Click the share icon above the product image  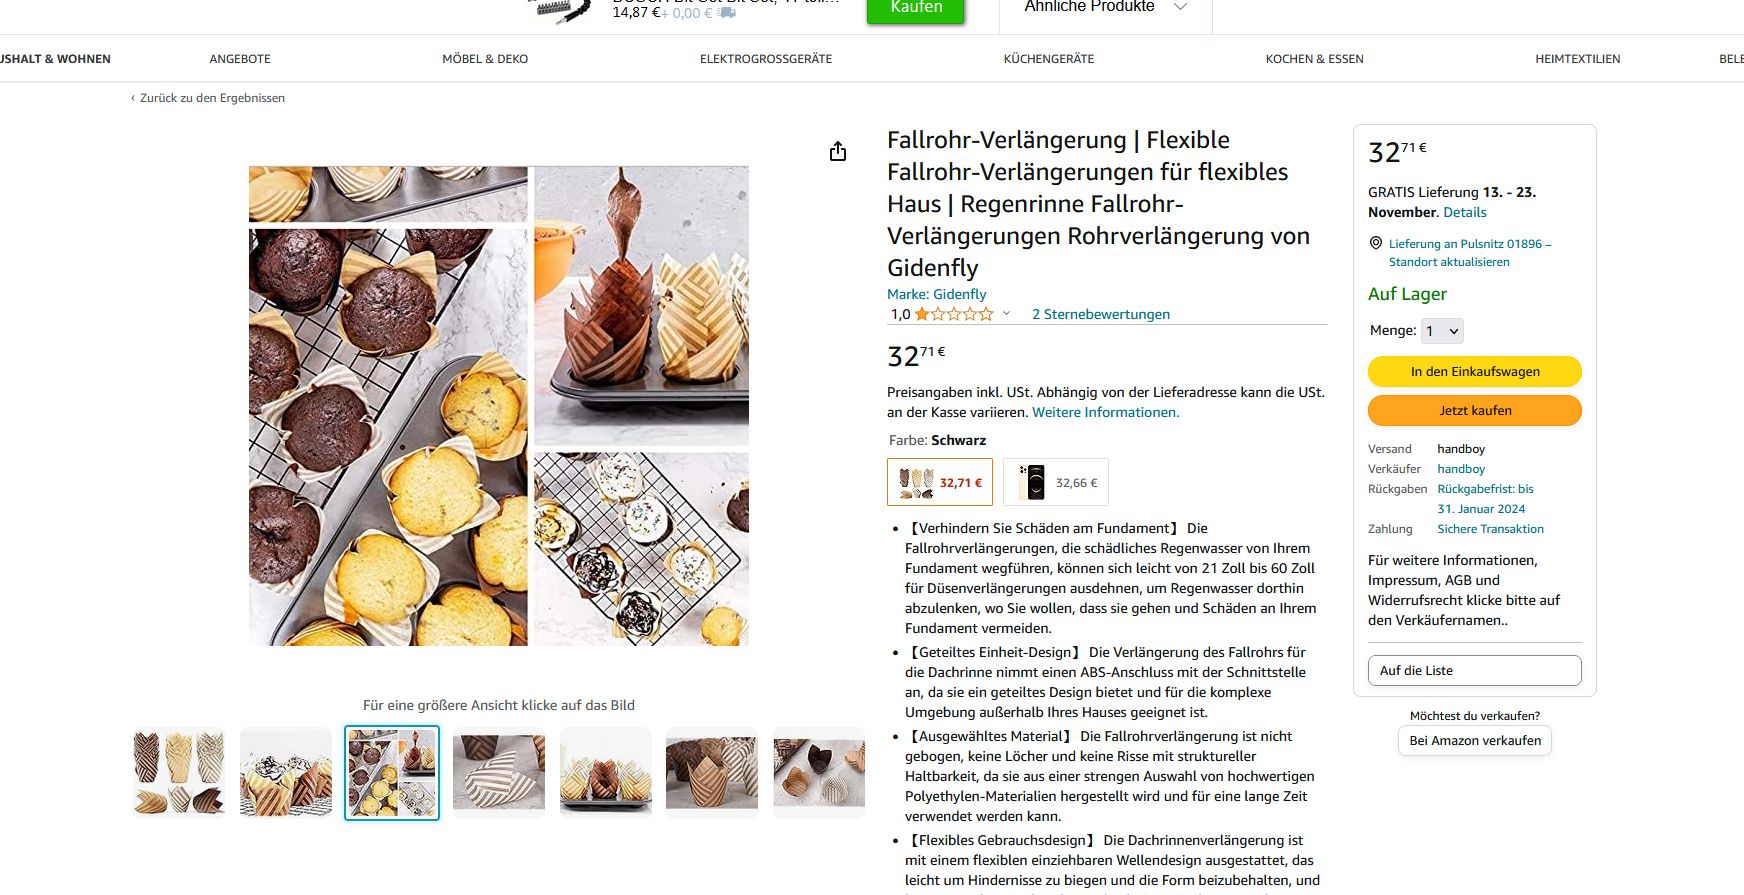[x=838, y=151]
